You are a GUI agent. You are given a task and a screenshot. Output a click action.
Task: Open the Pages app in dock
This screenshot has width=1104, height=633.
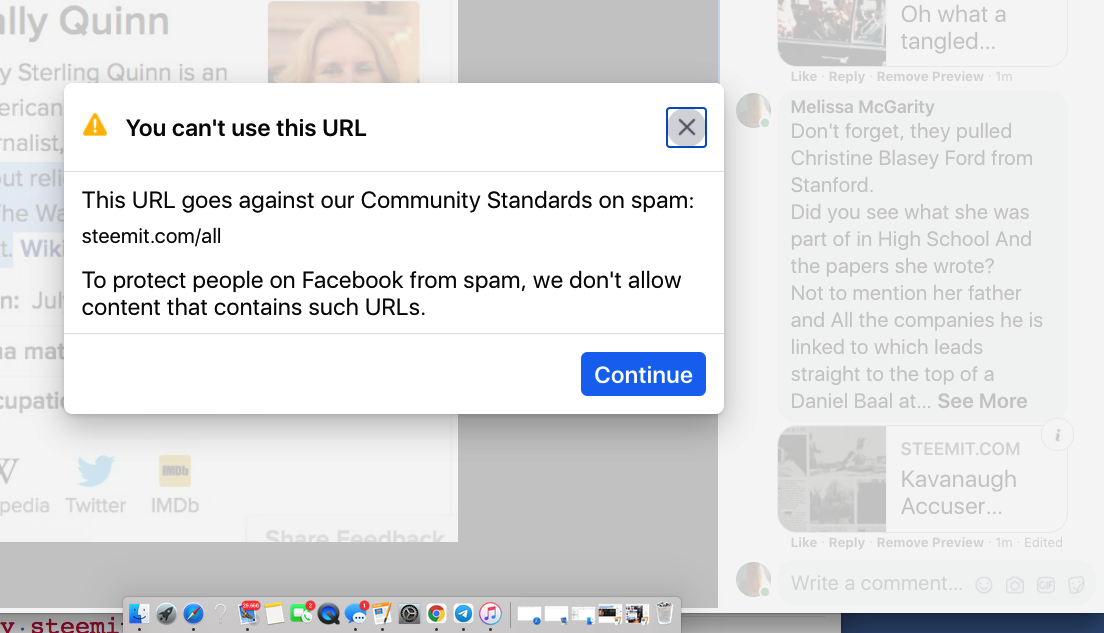(382, 613)
